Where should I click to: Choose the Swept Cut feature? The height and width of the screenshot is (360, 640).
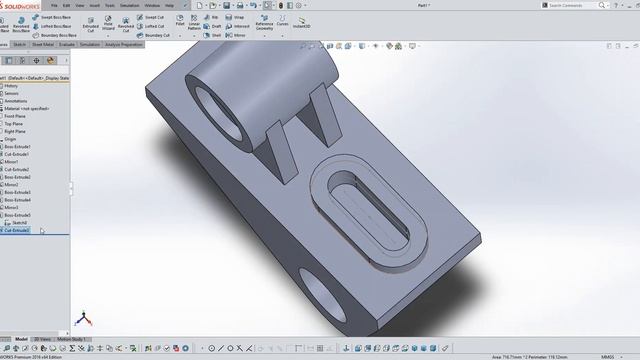point(151,17)
